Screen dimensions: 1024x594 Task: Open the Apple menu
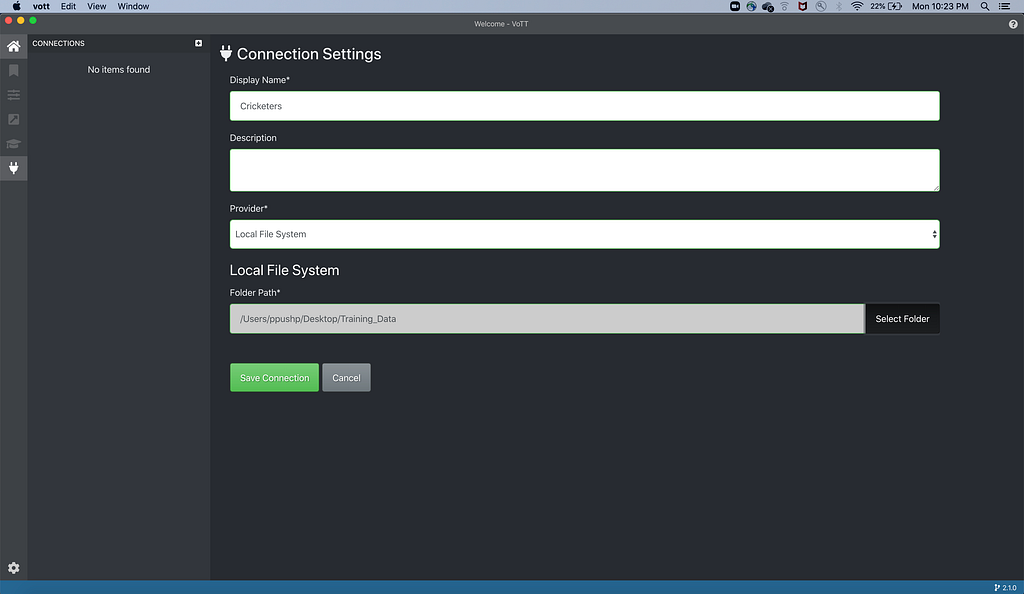16,7
